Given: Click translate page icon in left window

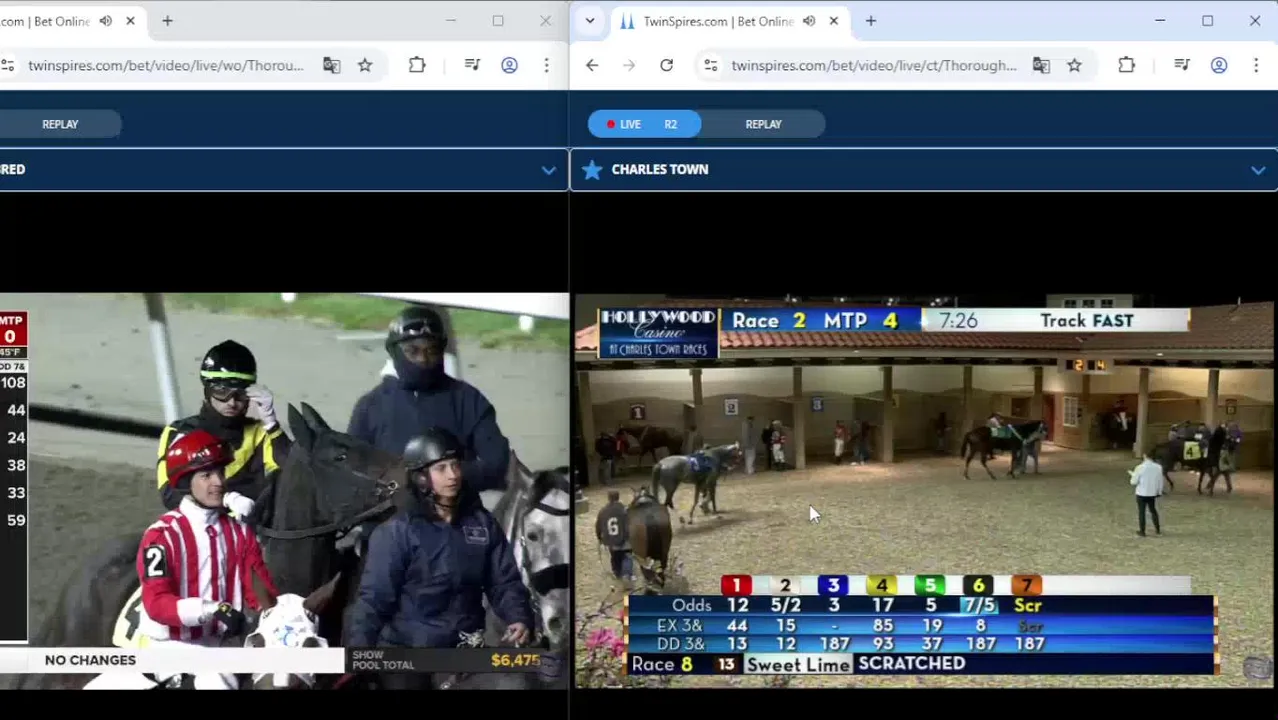Looking at the screenshot, I should tap(331, 65).
